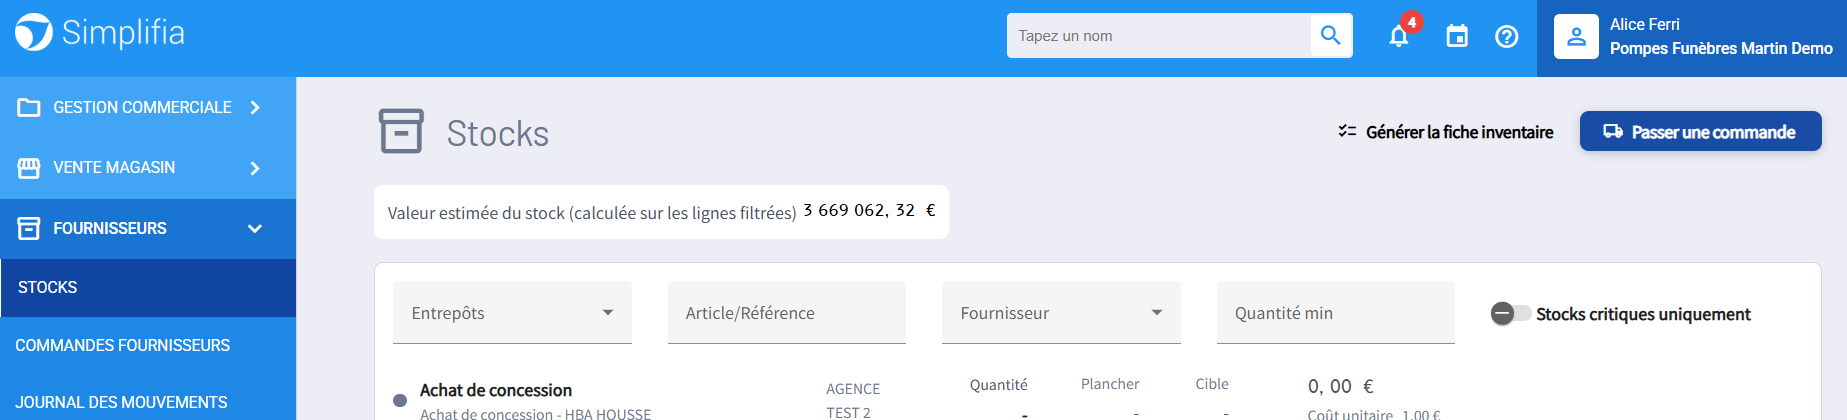Screen dimensions: 1847x420
Task: Click Générer la fiche inventaire
Action: [x=1446, y=132]
